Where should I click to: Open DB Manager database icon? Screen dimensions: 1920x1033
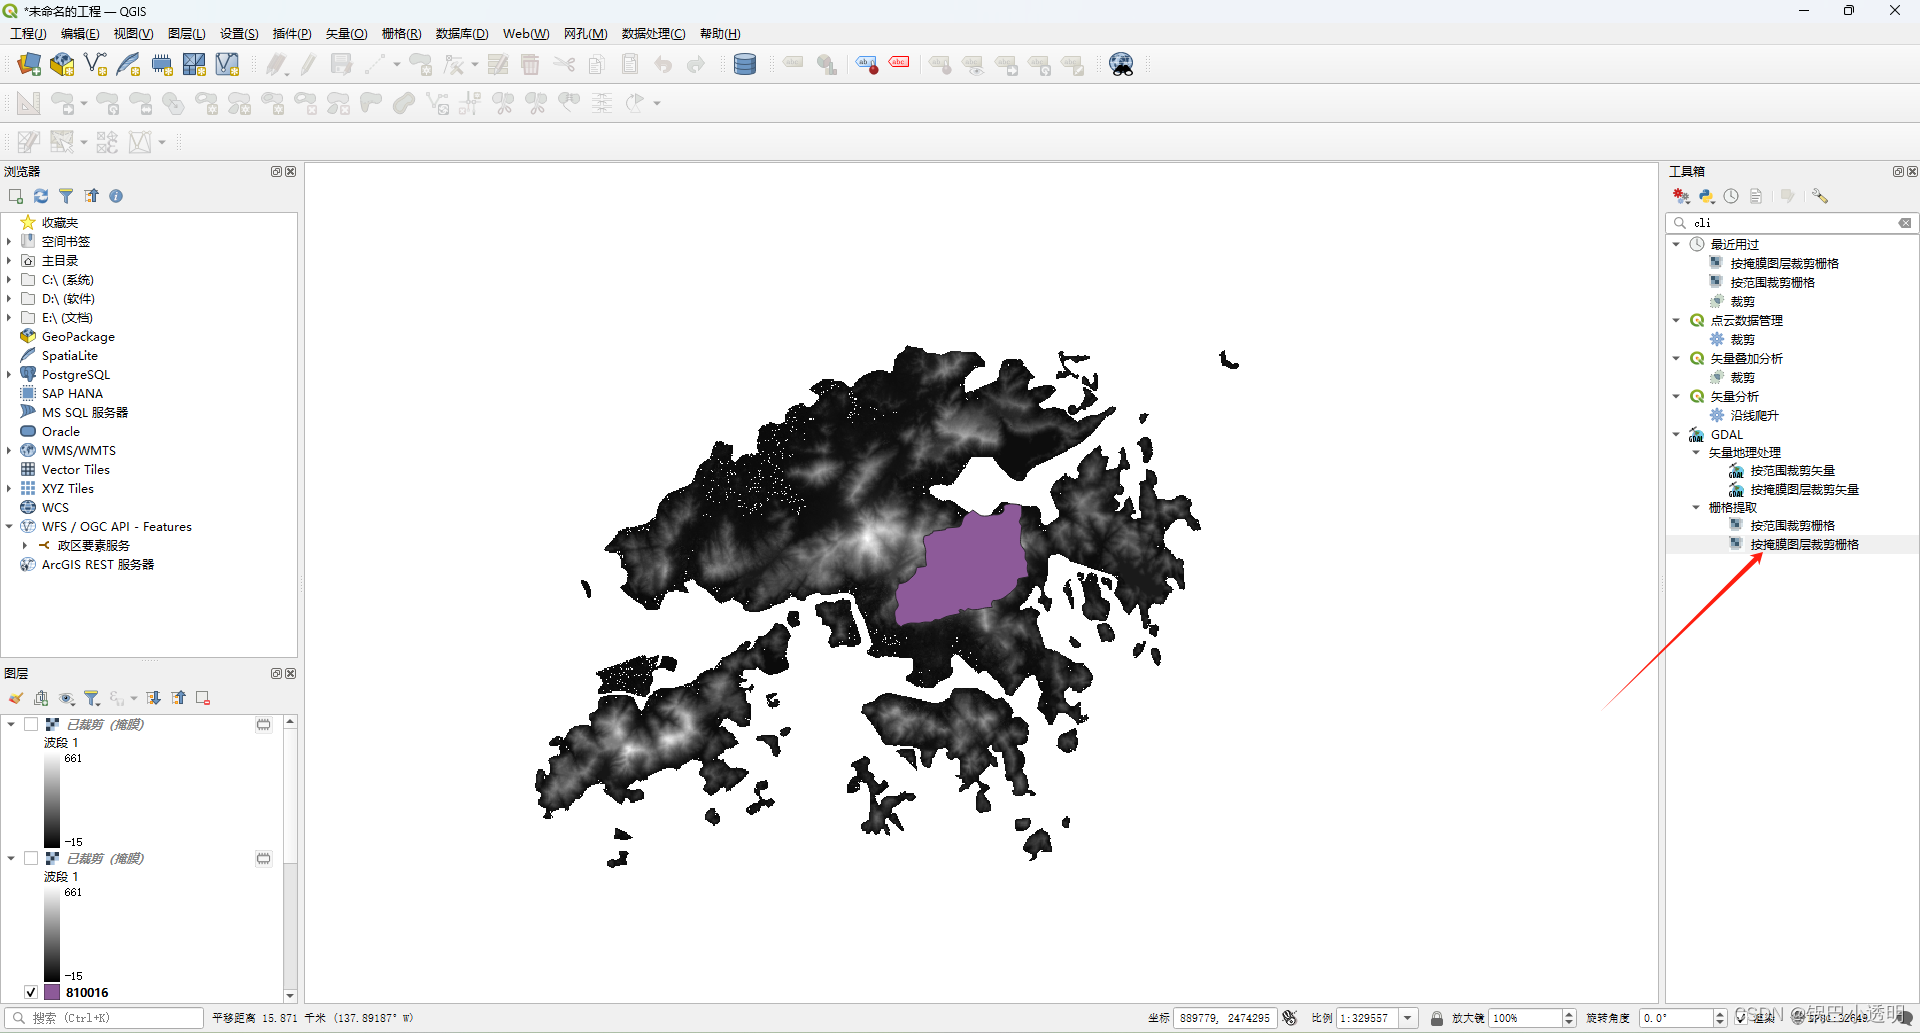745,65
